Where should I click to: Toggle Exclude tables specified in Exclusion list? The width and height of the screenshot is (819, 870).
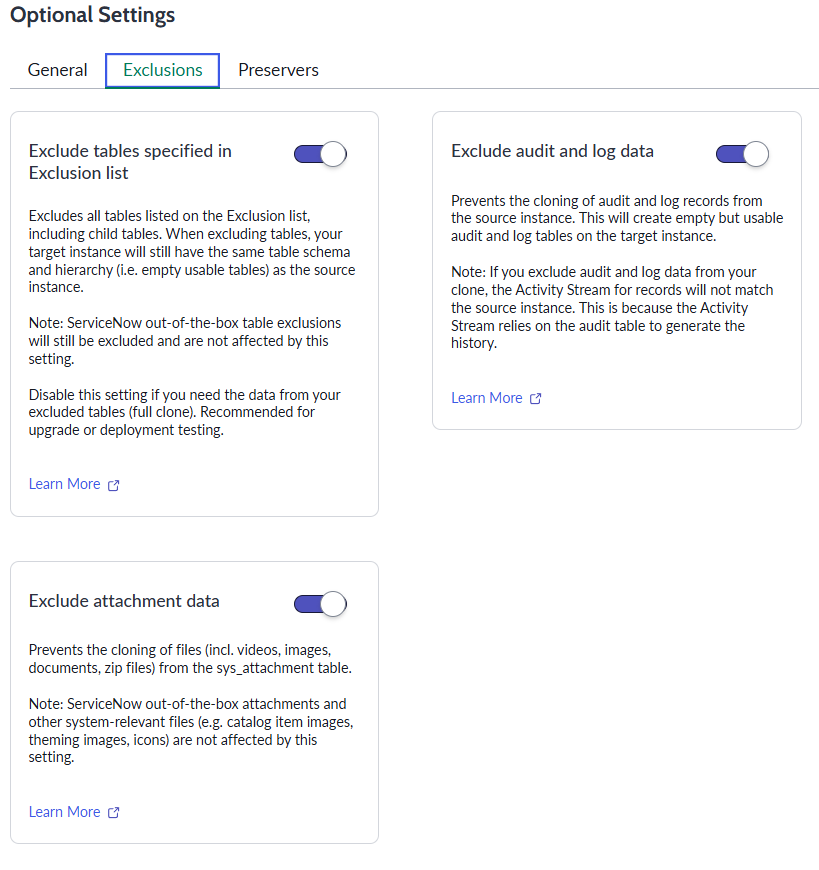[x=320, y=154]
